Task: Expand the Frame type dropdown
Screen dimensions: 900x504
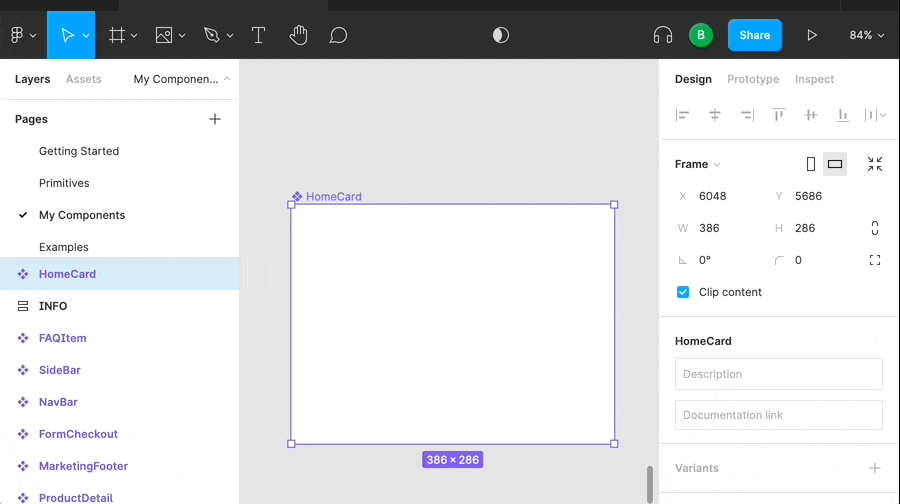Action: pos(698,164)
